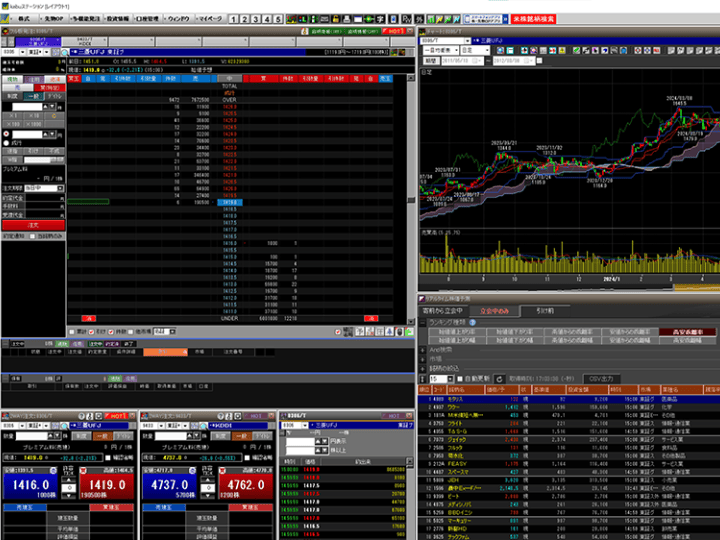Select the KDDI 9433/T symbol tab

click(84, 41)
